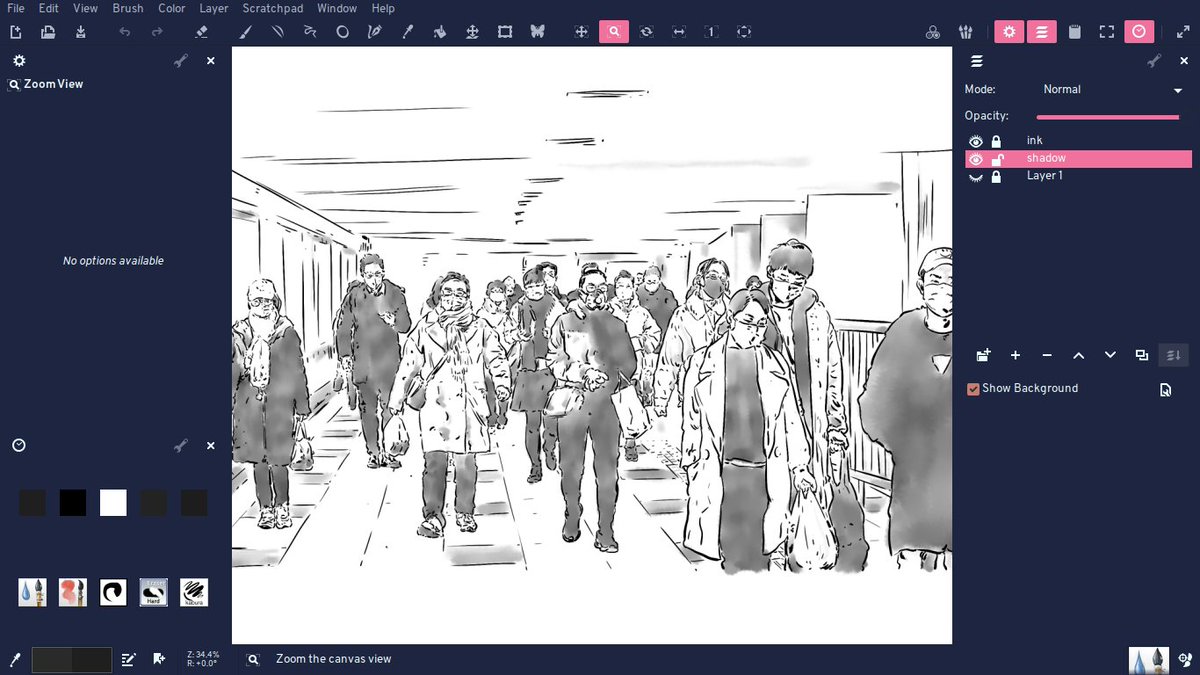Save the document with toolbar icon
The image size is (1200, 675).
click(80, 32)
